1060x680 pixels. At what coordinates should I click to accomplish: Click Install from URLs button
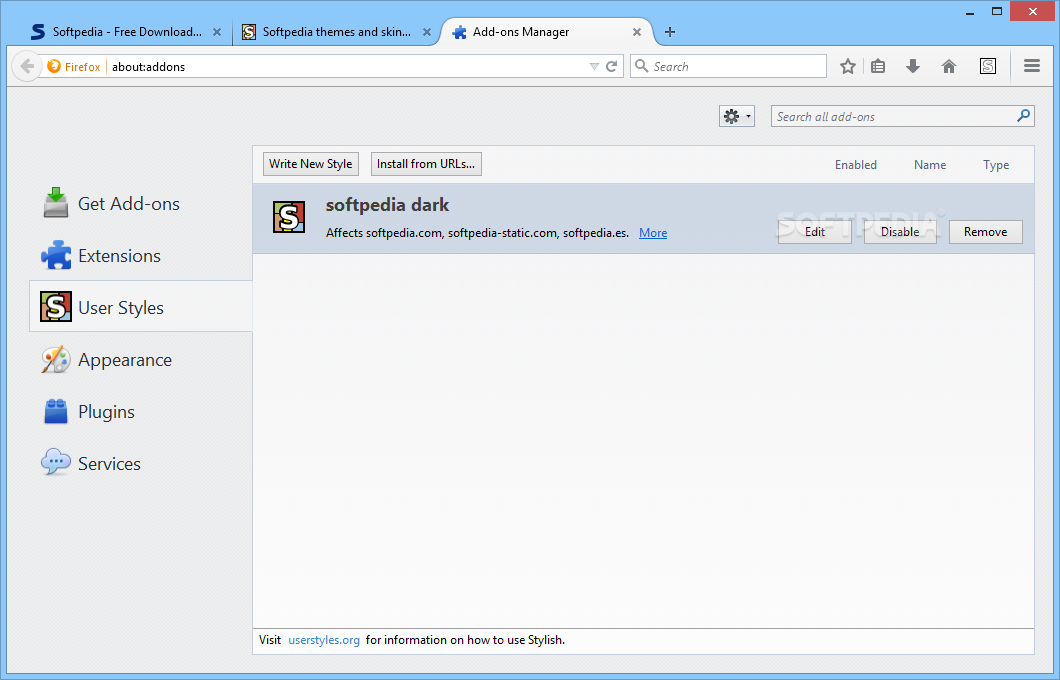click(x=426, y=164)
